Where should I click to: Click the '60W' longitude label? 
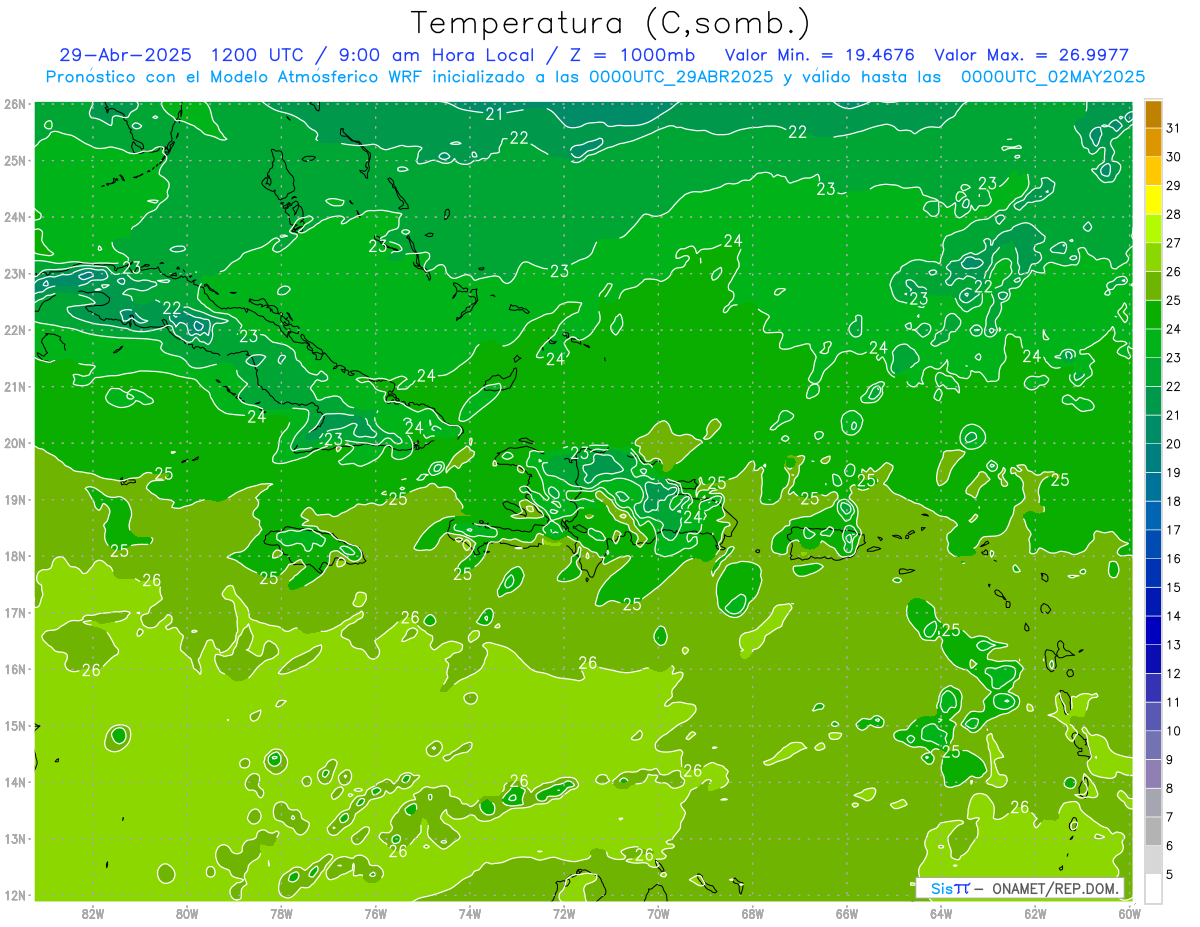(1130, 913)
